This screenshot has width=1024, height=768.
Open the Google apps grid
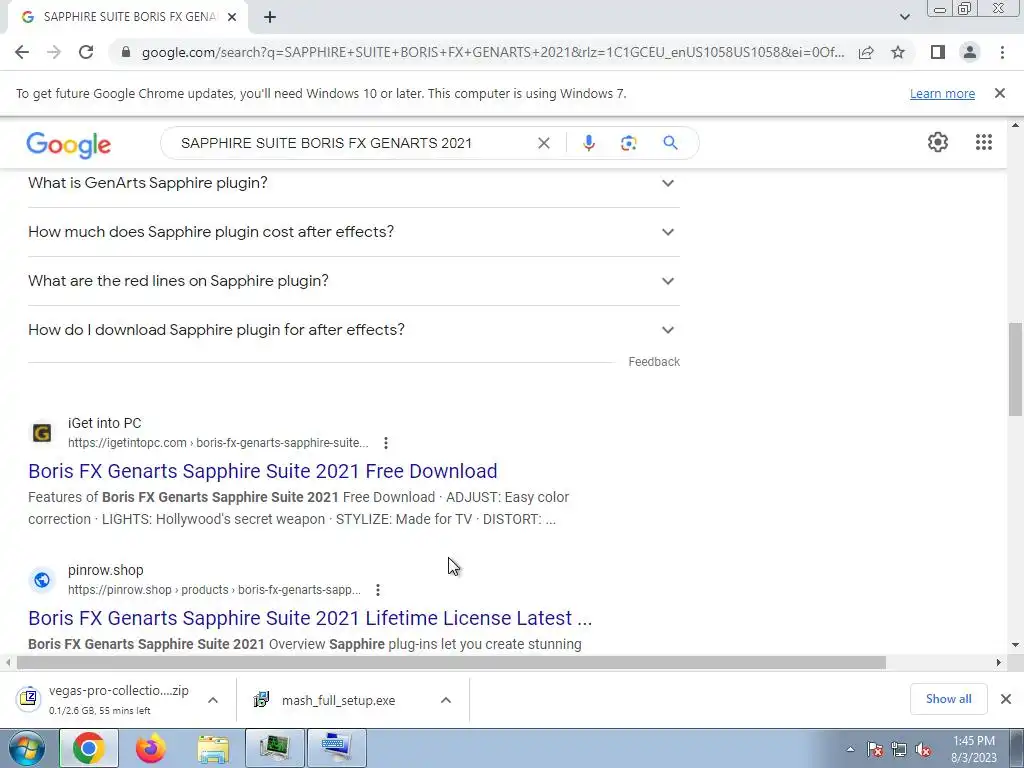[x=984, y=142]
